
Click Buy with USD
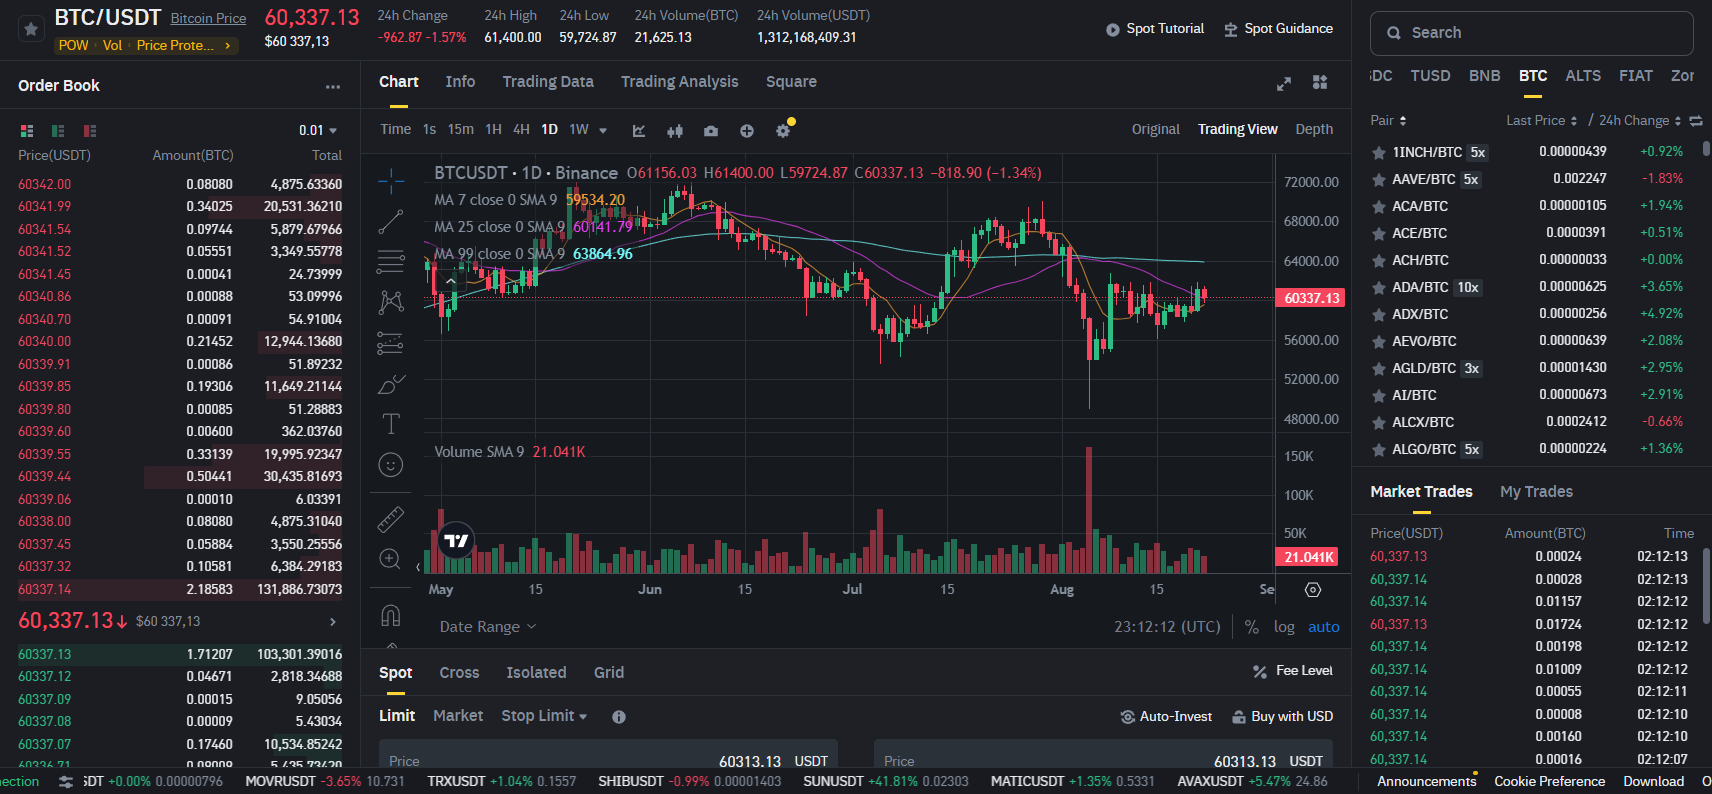(x=1283, y=717)
